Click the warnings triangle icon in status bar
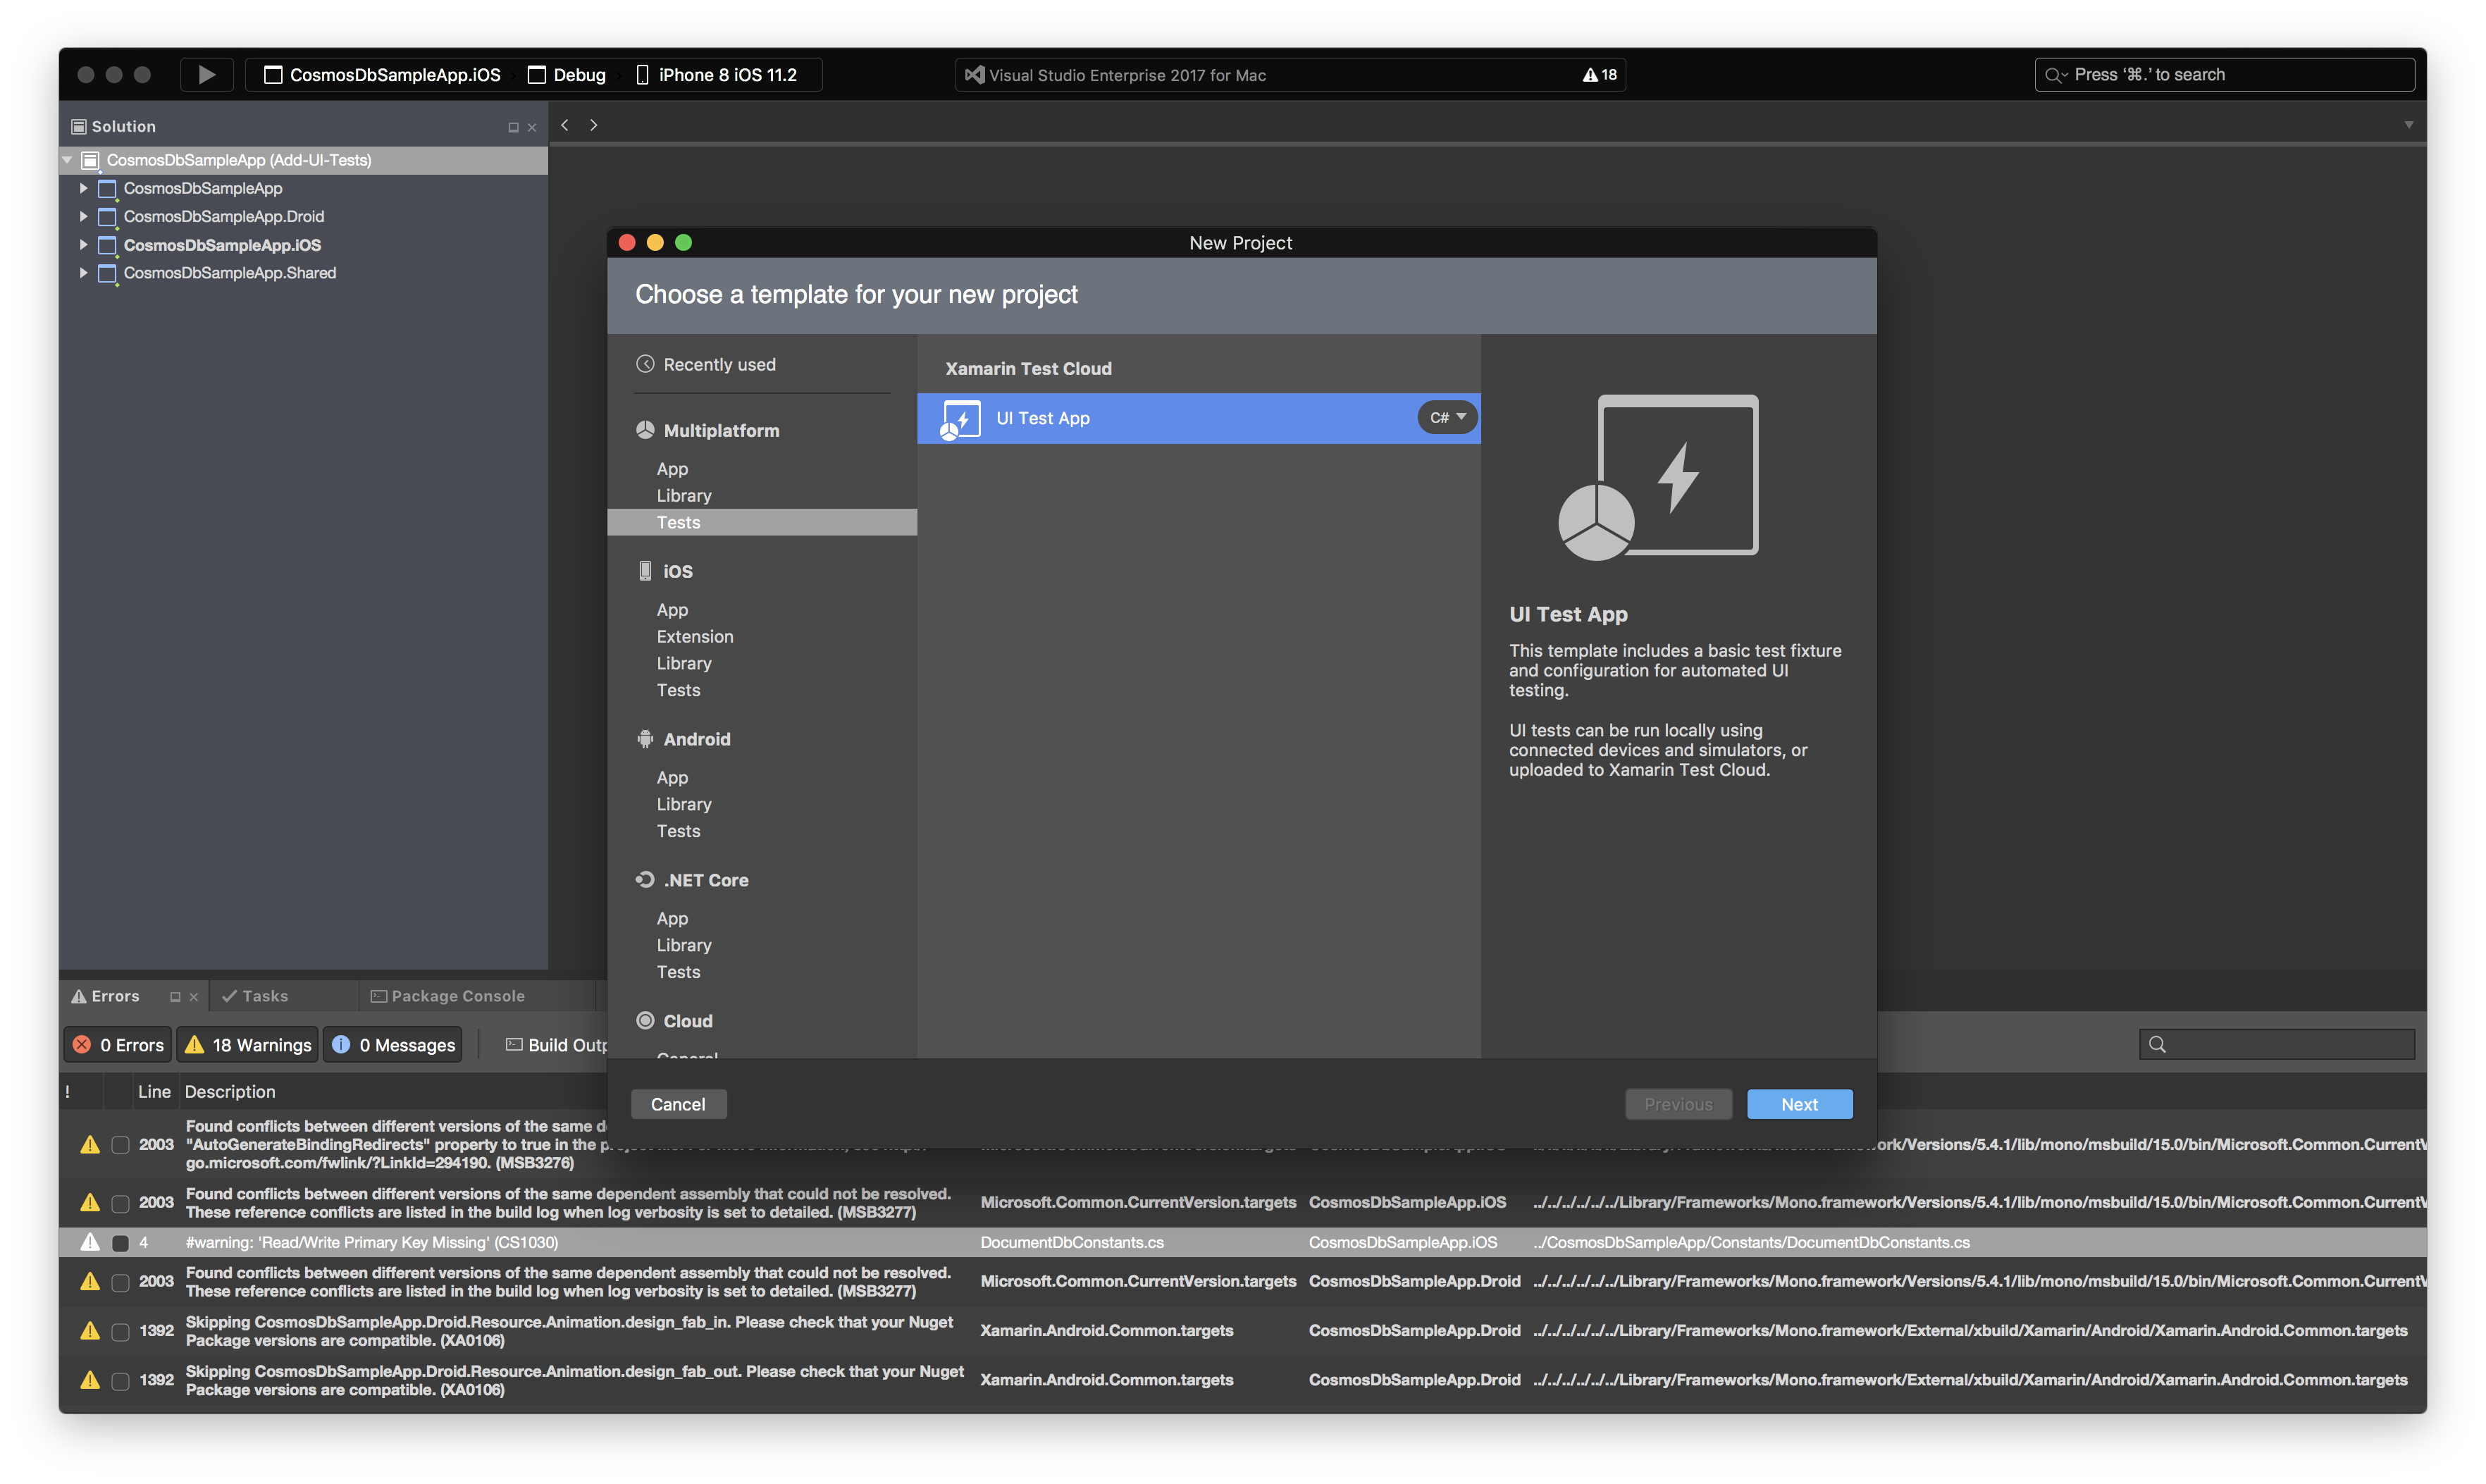The height and width of the screenshot is (1484, 2486). [x=1590, y=75]
